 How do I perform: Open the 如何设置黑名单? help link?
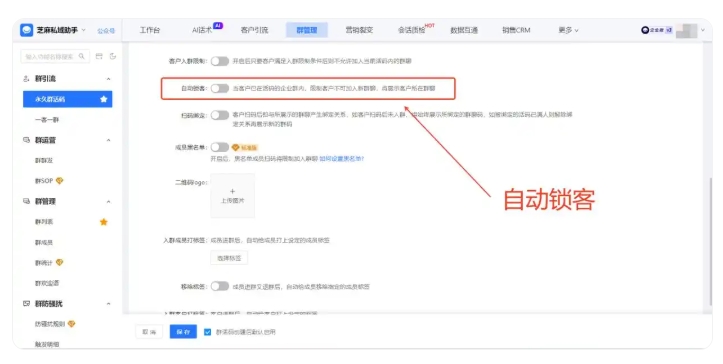[x=342, y=159]
